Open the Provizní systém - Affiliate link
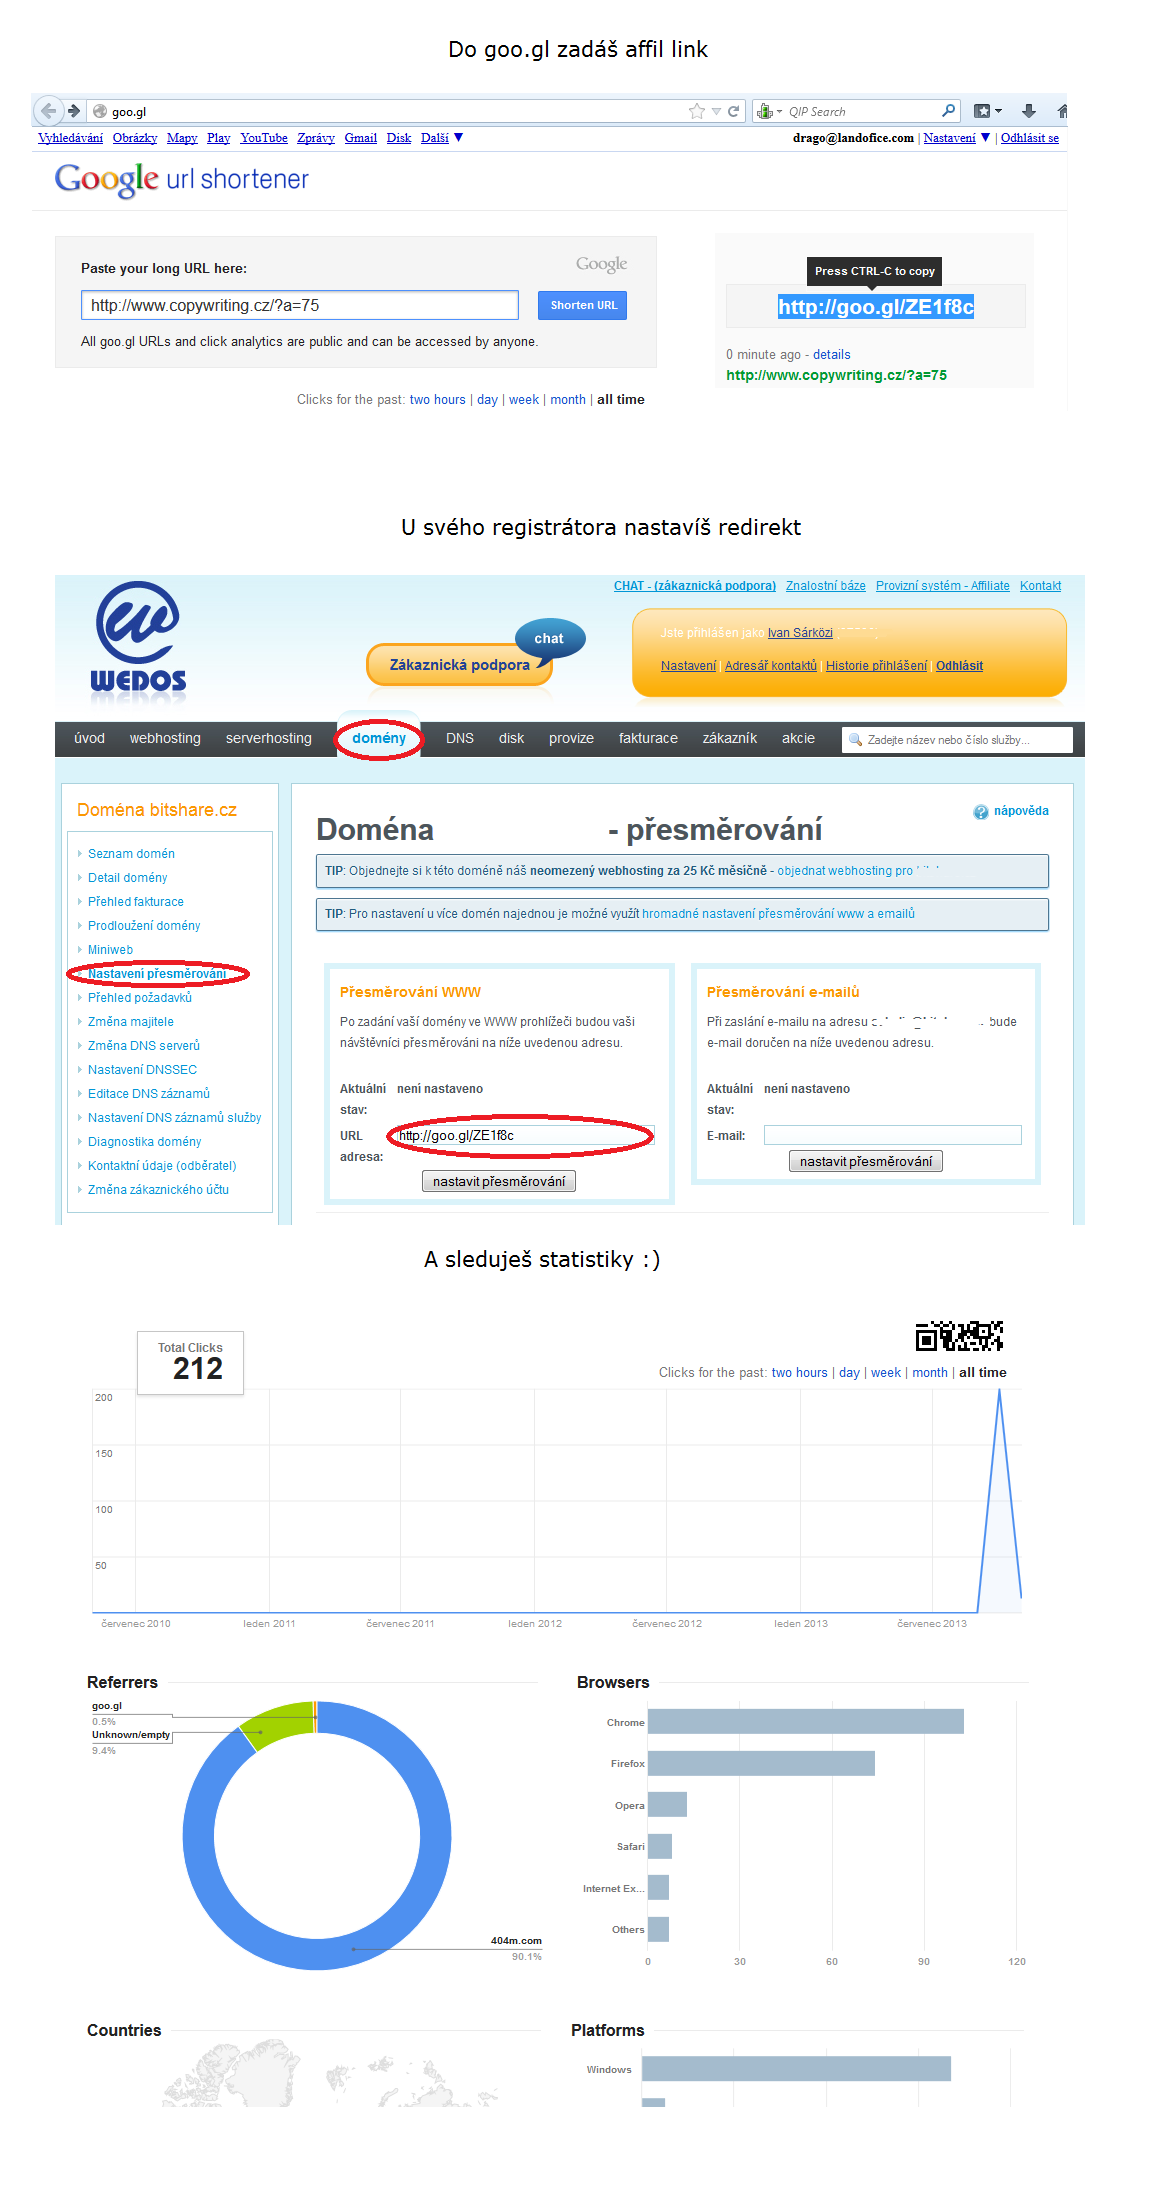Image resolution: width=1170 pixels, height=2189 pixels. (943, 586)
